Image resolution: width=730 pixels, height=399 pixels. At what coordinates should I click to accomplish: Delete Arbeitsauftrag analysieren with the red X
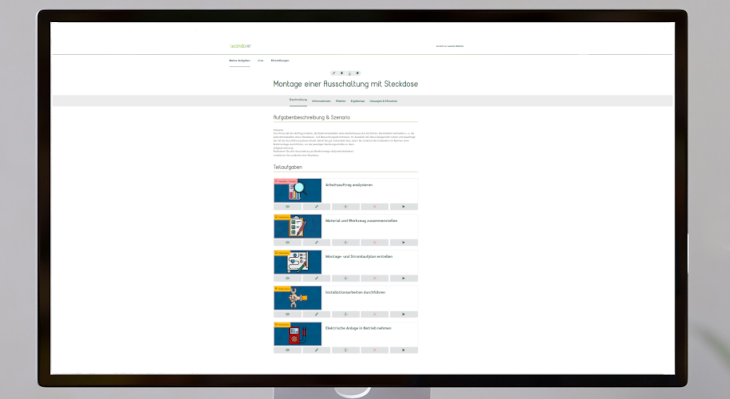pyautogui.click(x=375, y=207)
